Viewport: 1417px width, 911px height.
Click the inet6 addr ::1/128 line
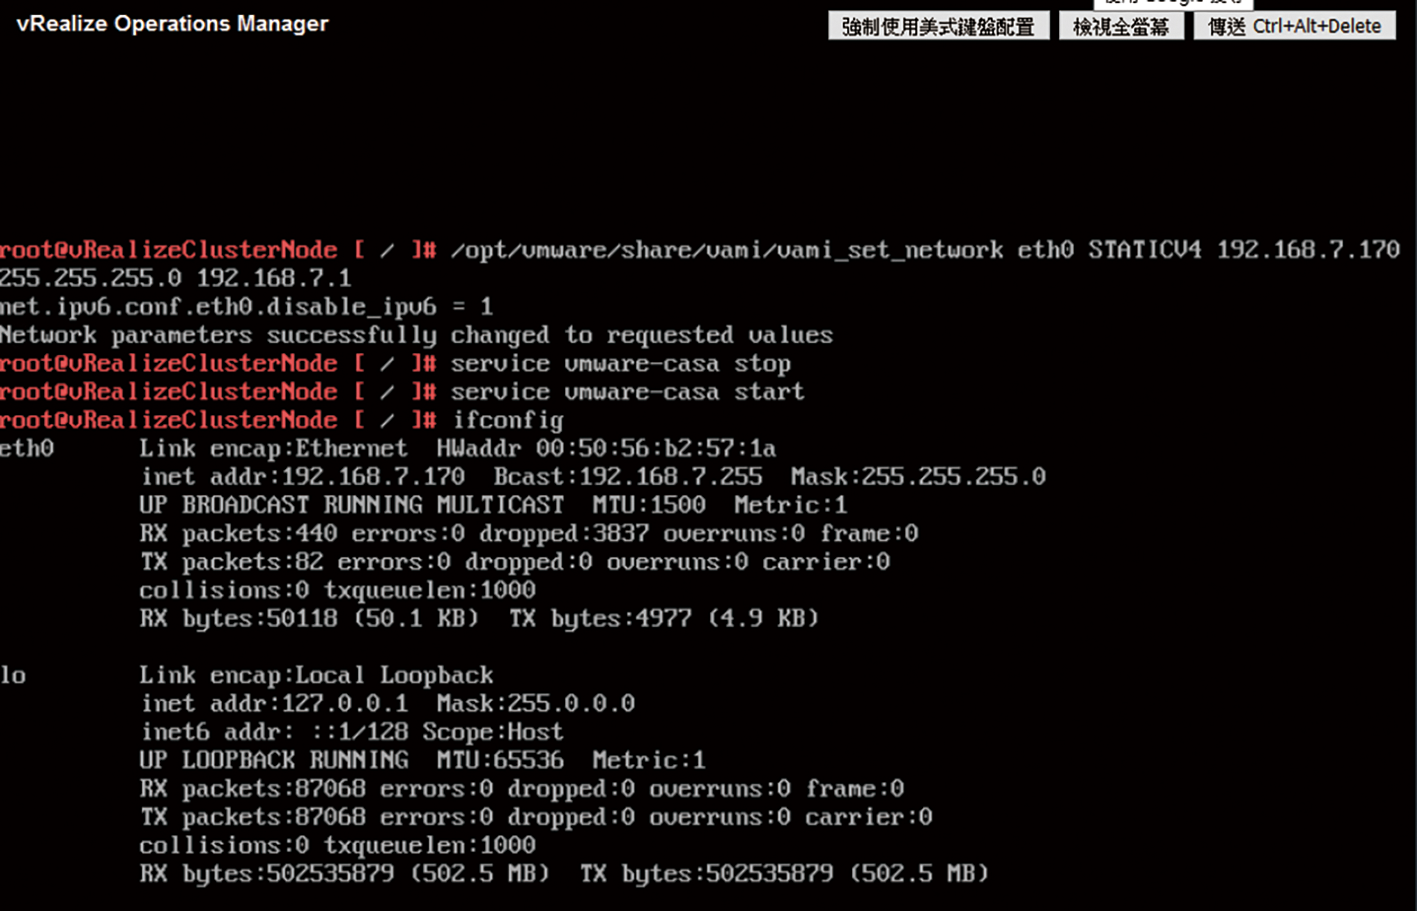(x=352, y=732)
